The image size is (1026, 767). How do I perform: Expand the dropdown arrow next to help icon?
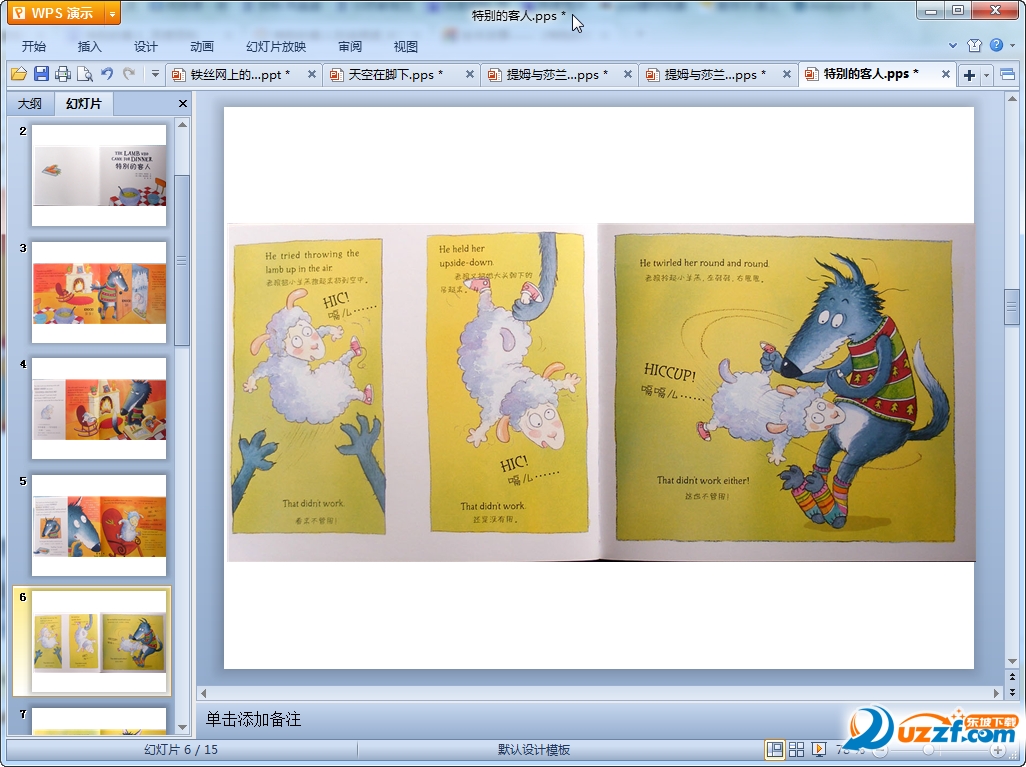click(1012, 46)
